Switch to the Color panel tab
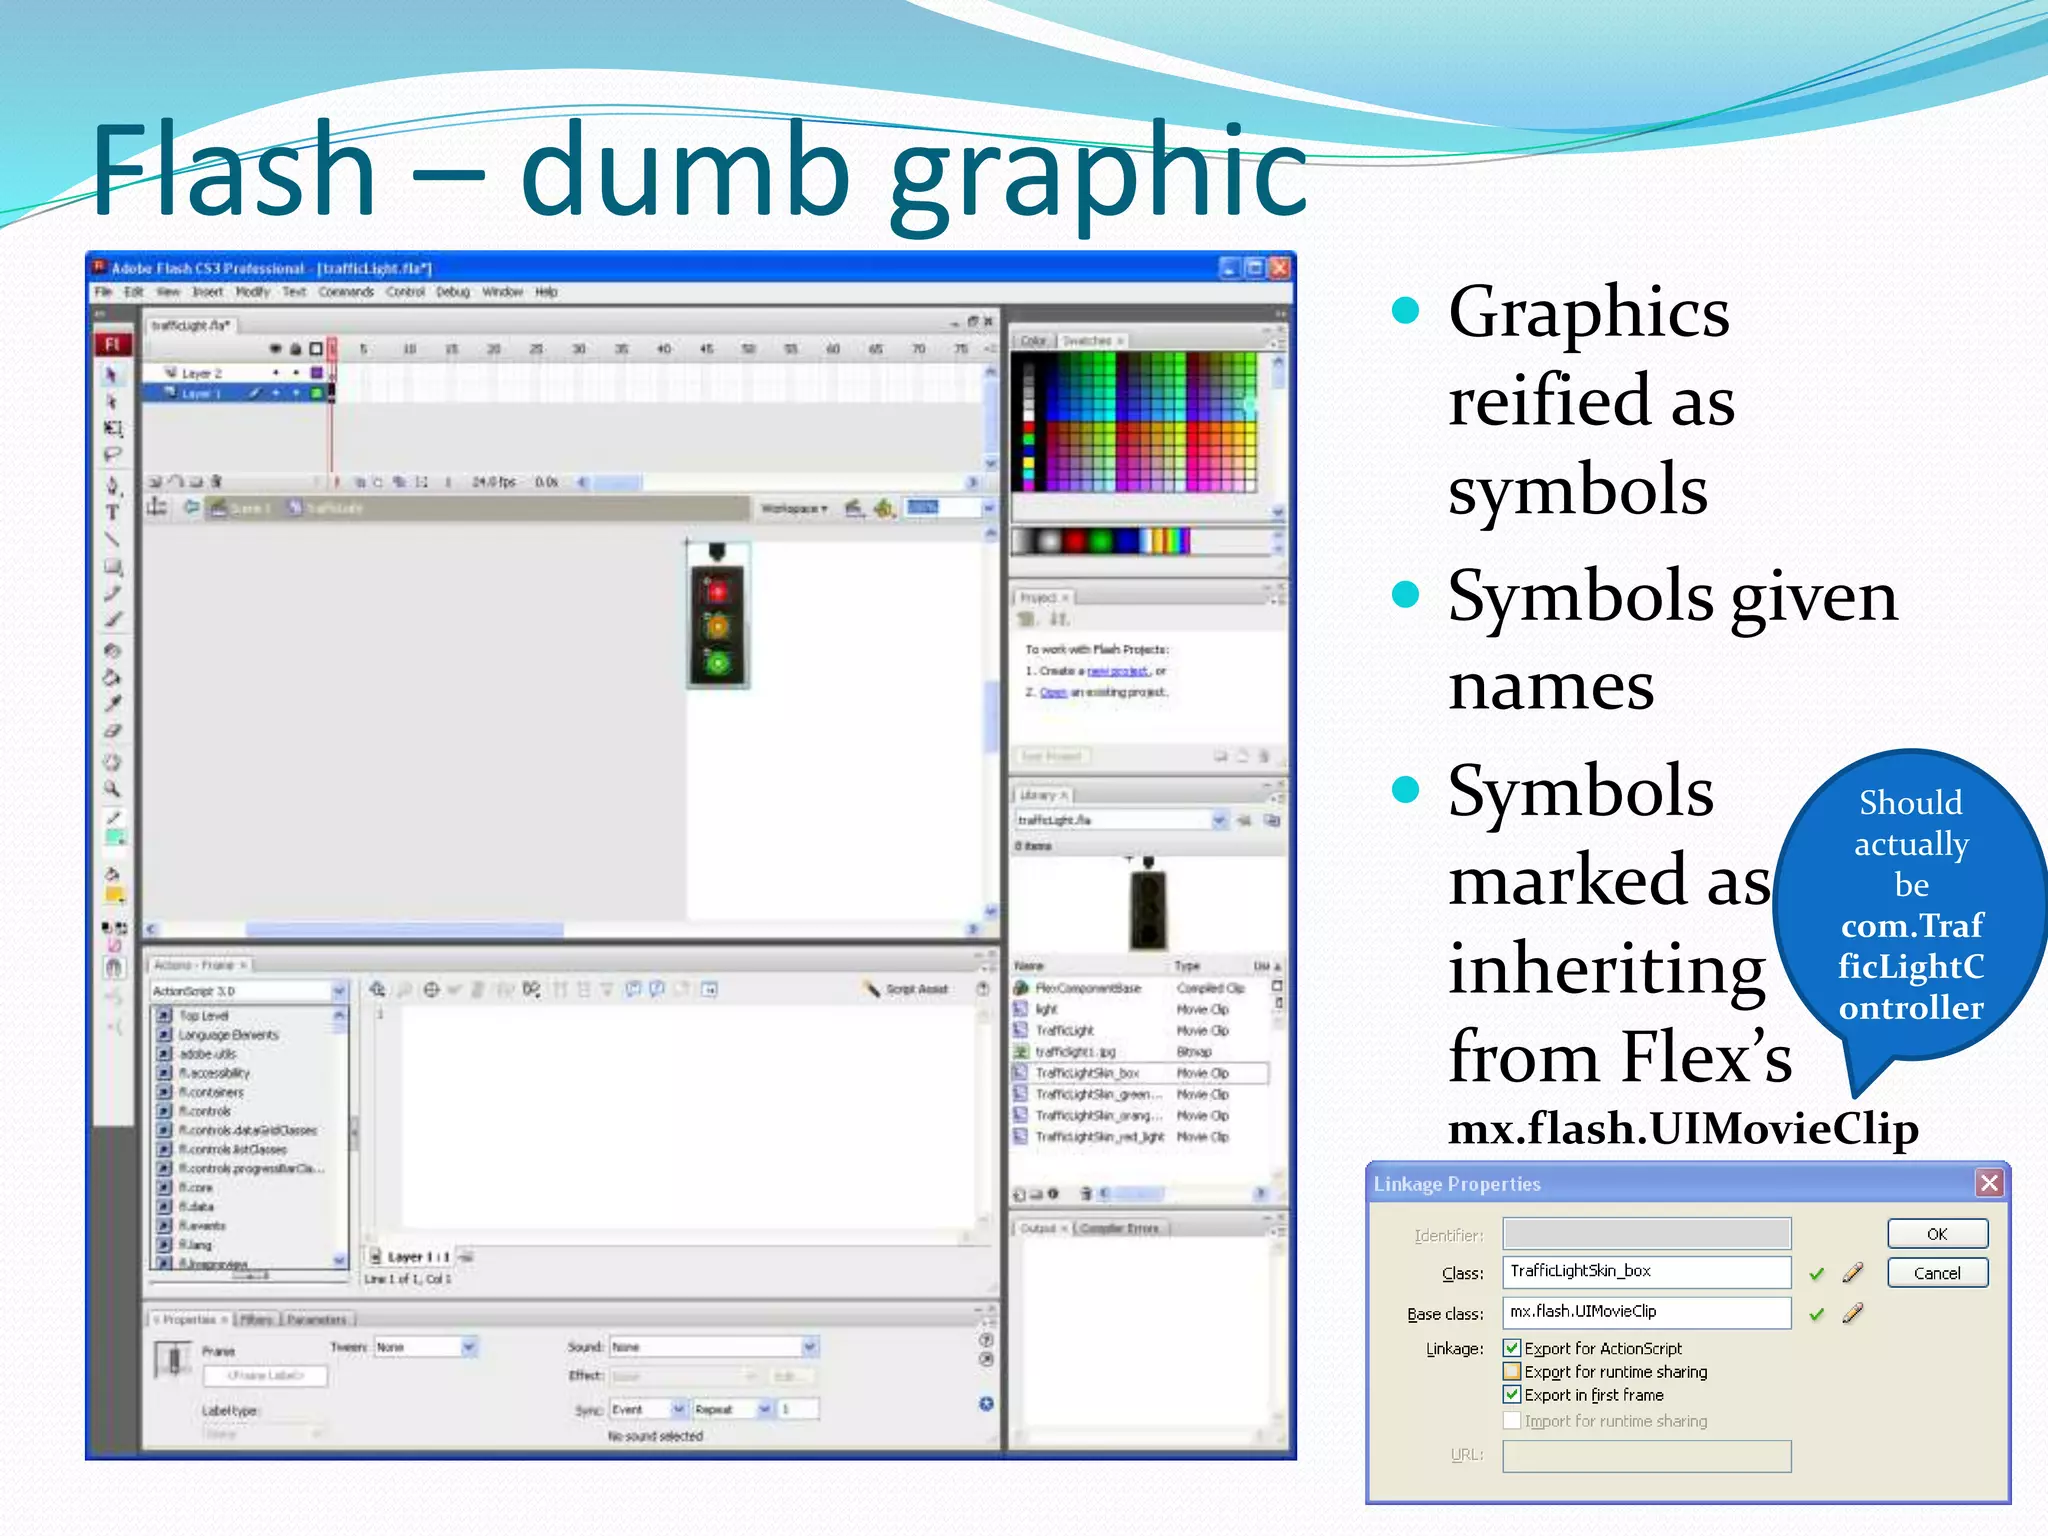The width and height of the screenshot is (2048, 1536). pos(1033,341)
